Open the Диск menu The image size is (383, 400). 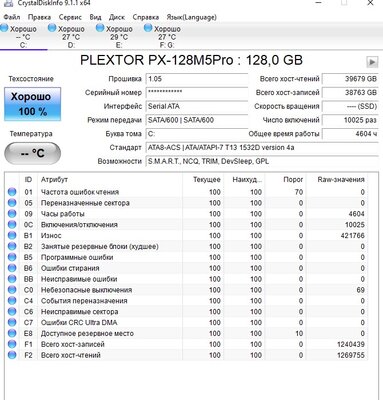117,17
